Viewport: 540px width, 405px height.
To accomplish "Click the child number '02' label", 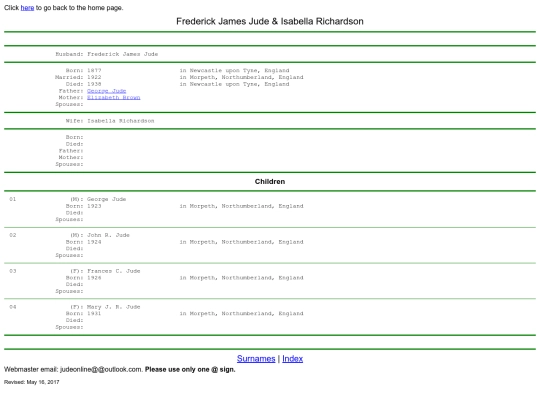I will coord(13,235).
